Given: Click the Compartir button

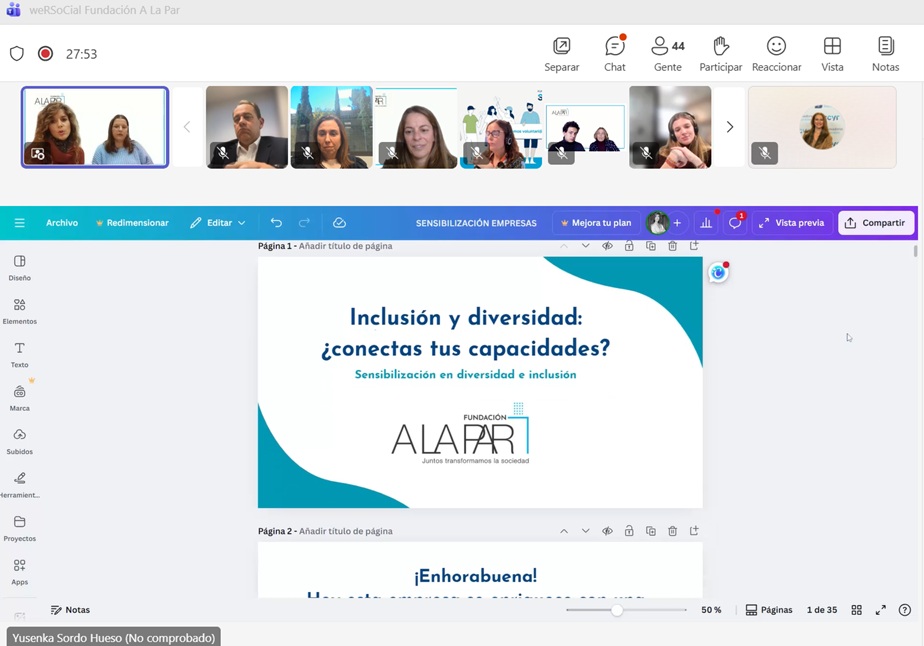Looking at the screenshot, I should 875,223.
